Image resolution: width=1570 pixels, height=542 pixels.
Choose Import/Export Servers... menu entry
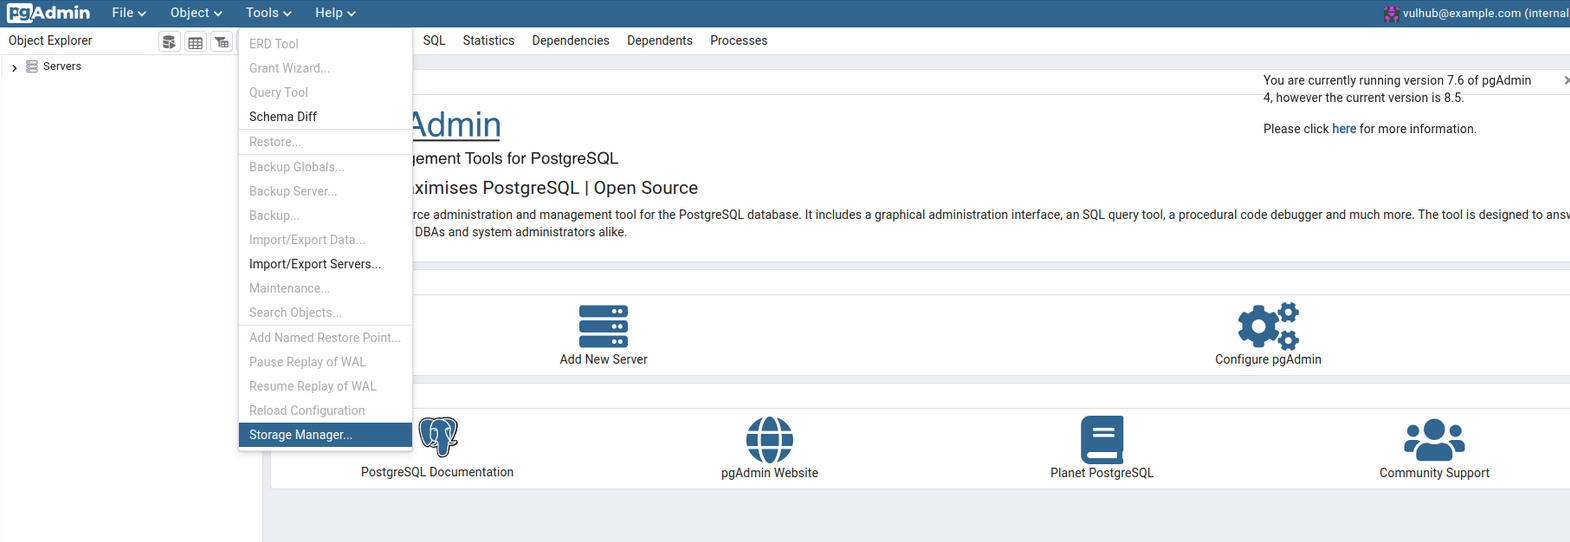coord(325,264)
